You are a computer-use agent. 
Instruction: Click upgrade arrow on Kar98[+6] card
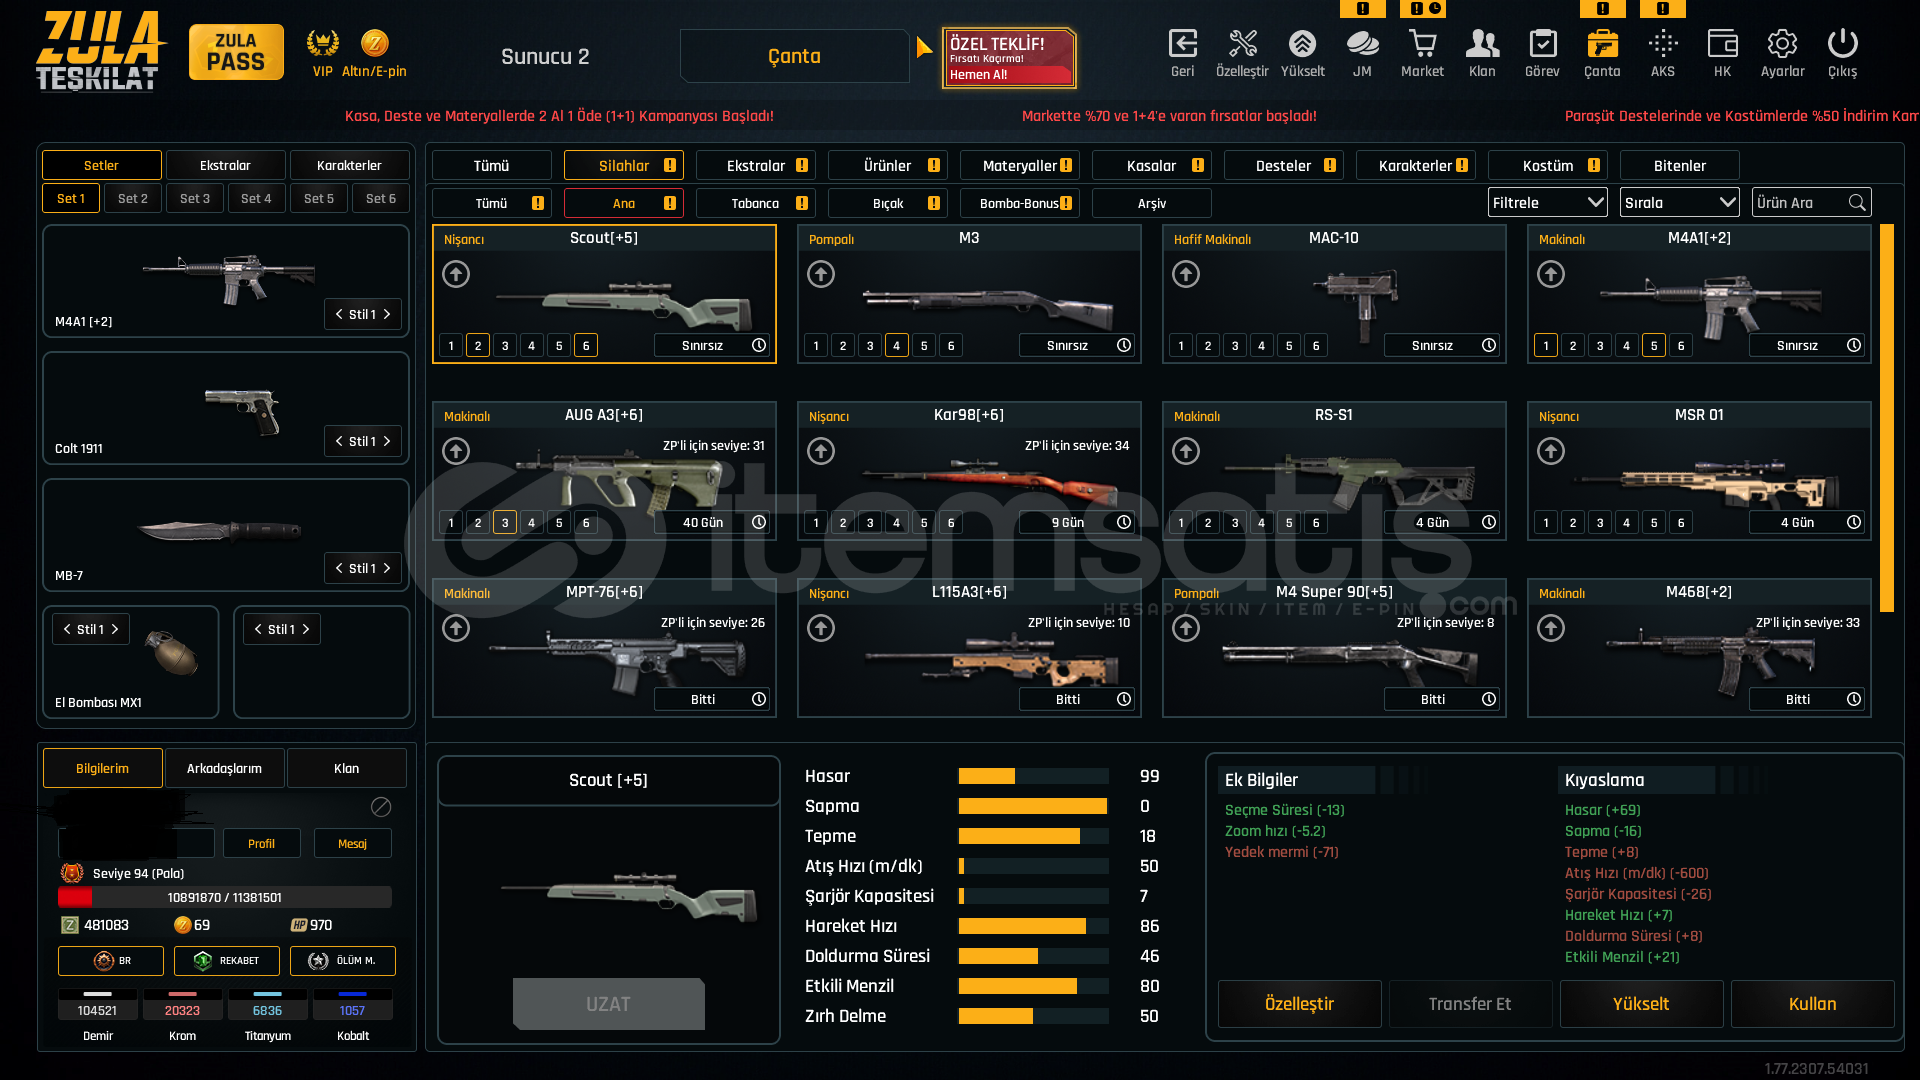pyautogui.click(x=821, y=451)
